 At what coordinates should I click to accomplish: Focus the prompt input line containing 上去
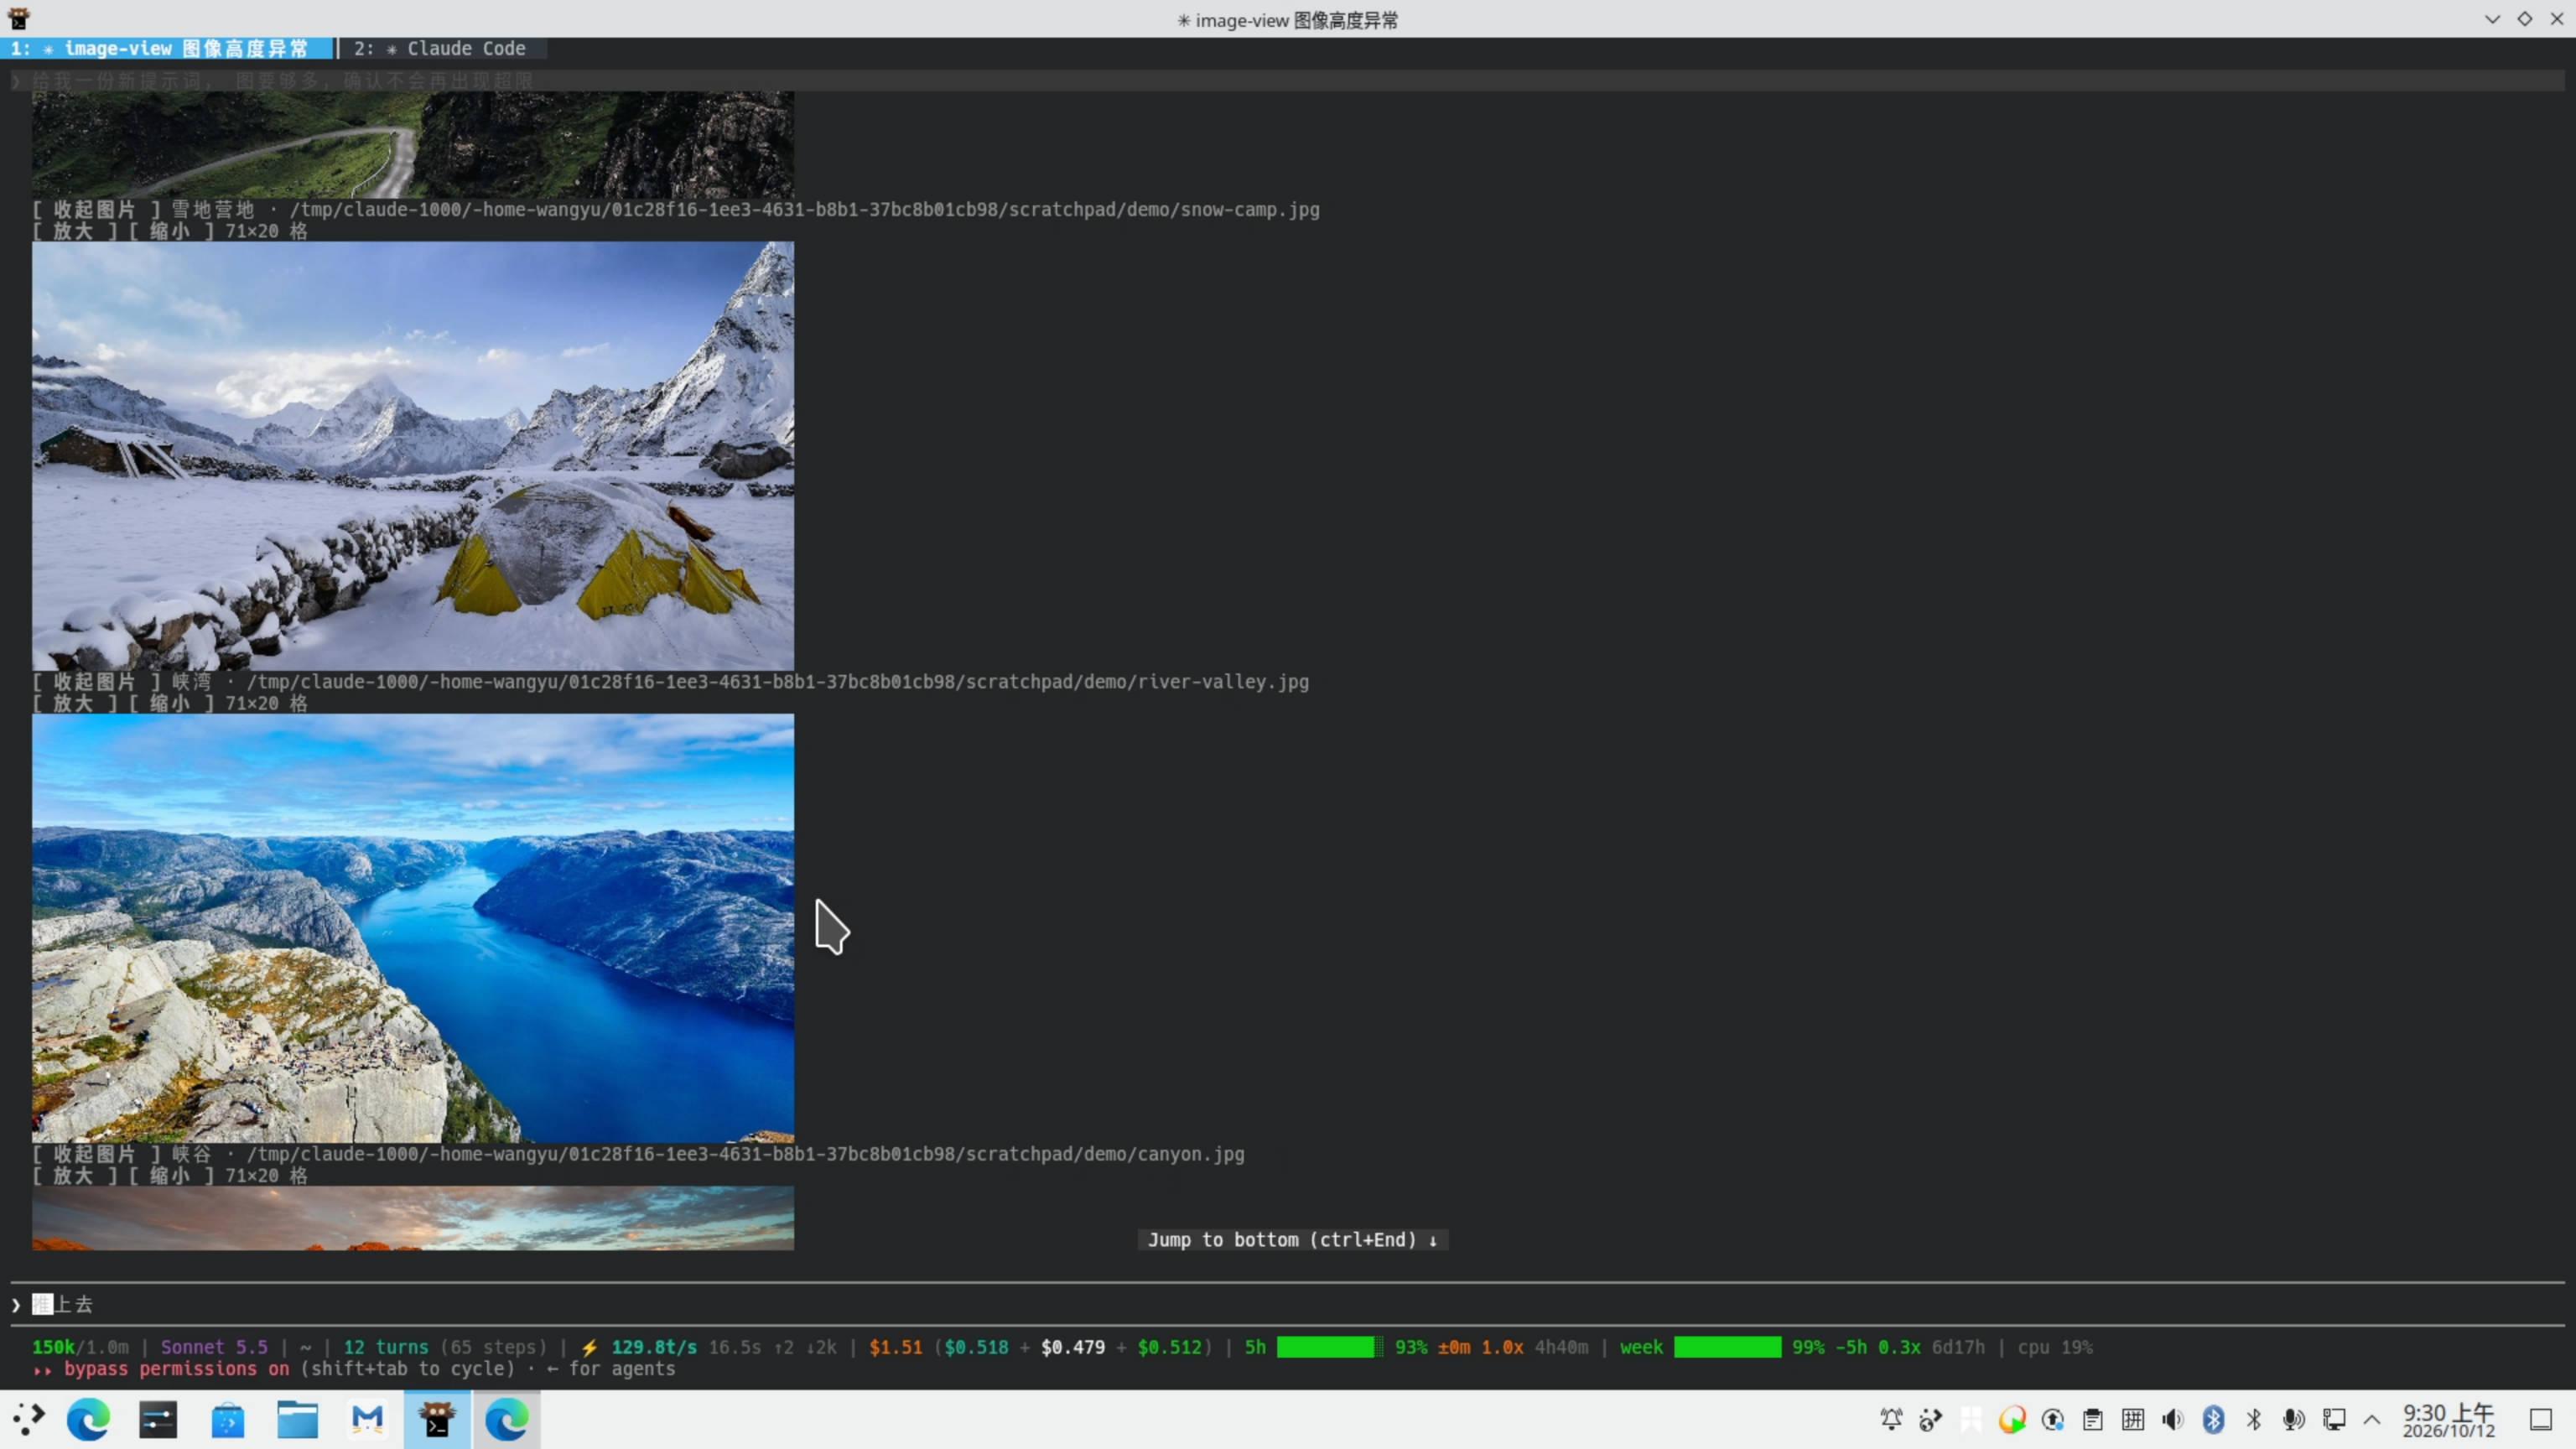[1288, 1304]
